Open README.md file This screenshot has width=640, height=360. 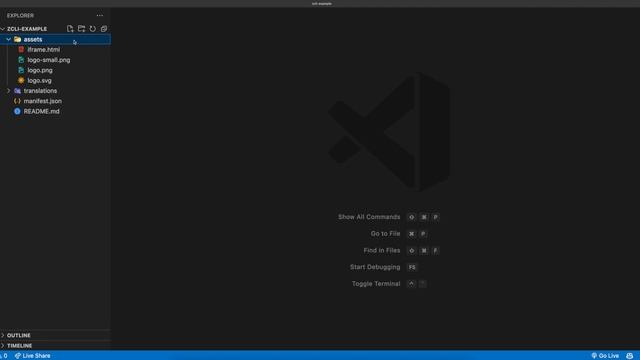42,111
